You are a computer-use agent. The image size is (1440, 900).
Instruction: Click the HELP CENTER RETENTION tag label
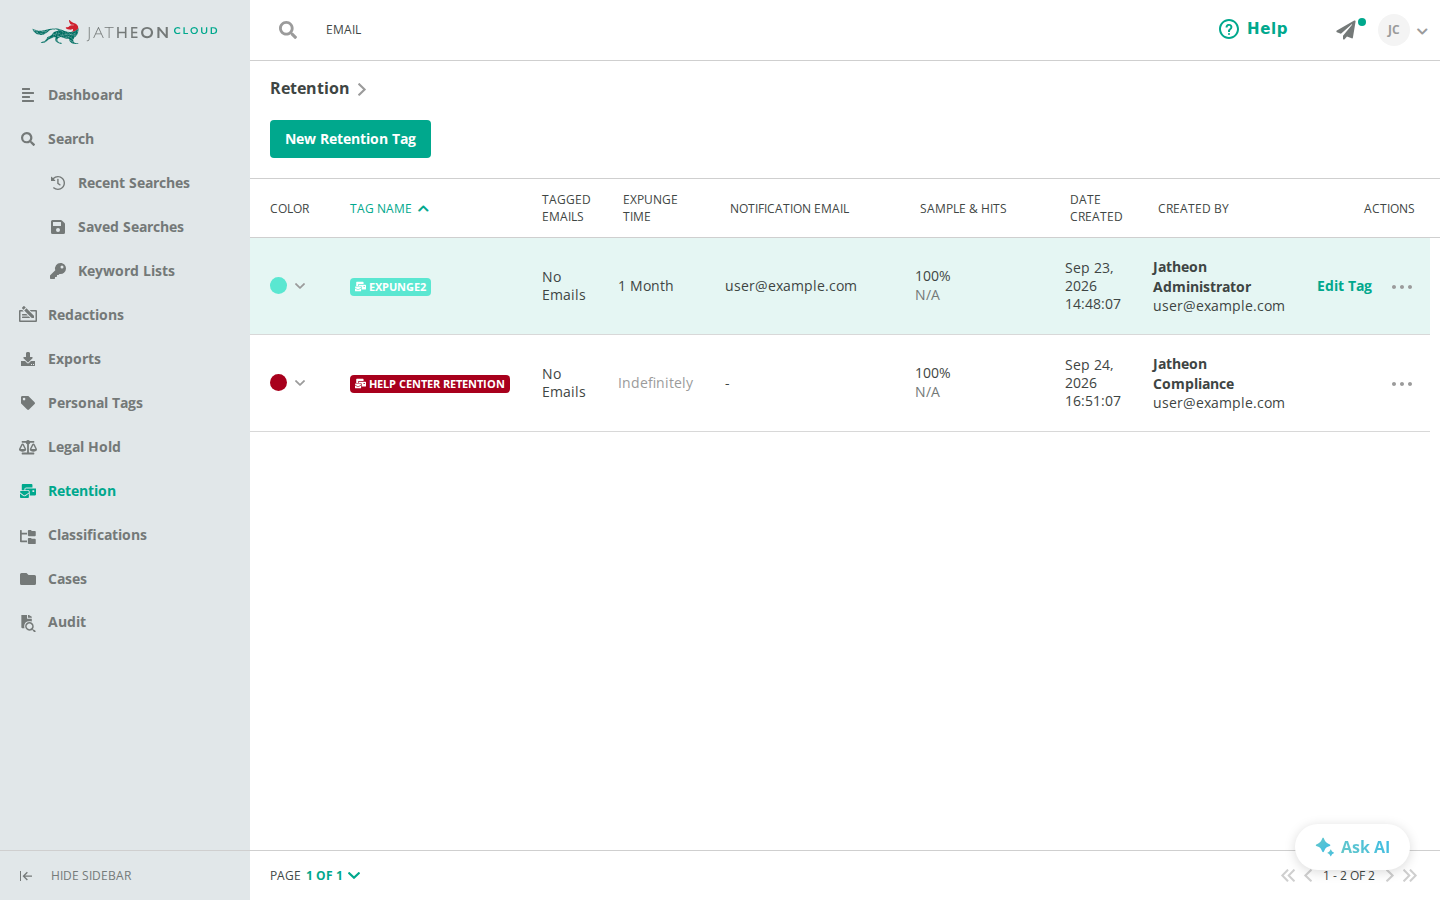coord(430,384)
